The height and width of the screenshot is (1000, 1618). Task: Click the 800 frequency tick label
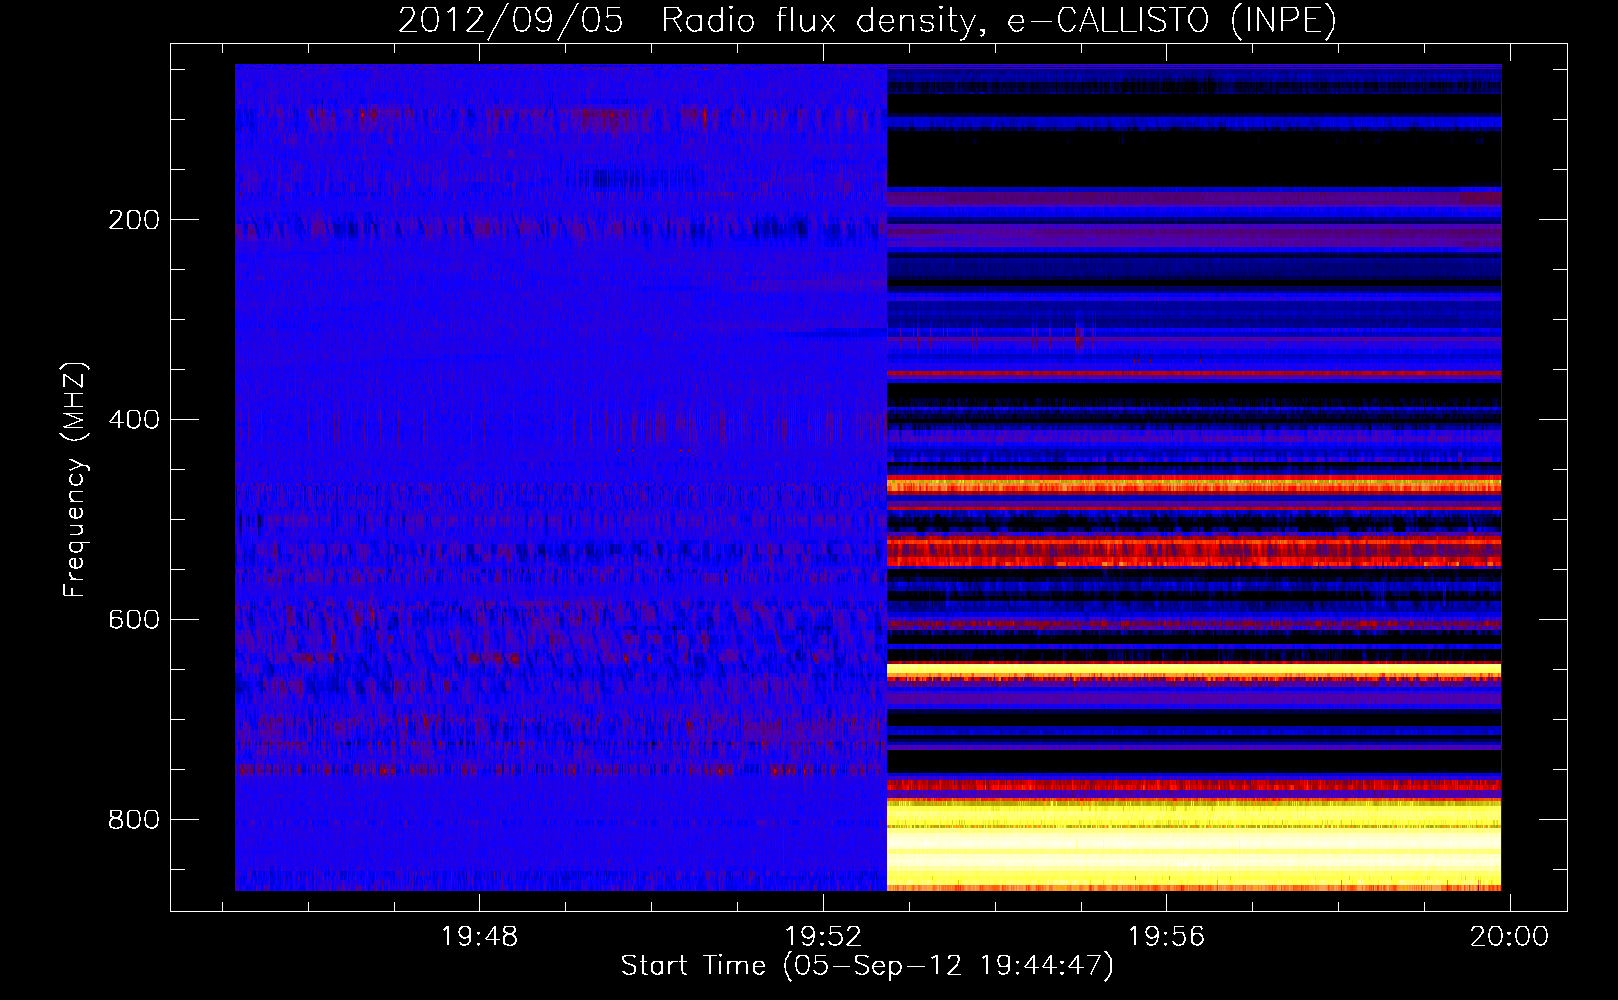point(134,820)
